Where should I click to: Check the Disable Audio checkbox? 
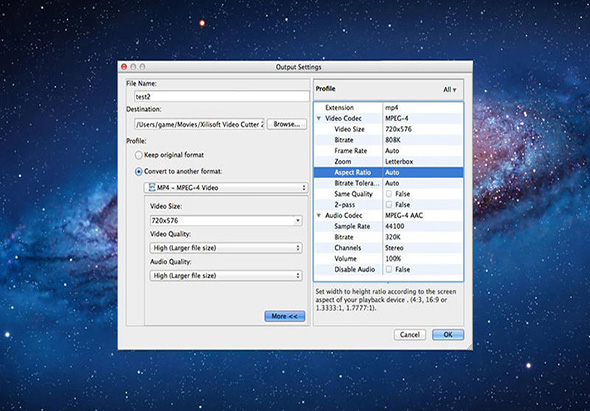[389, 269]
